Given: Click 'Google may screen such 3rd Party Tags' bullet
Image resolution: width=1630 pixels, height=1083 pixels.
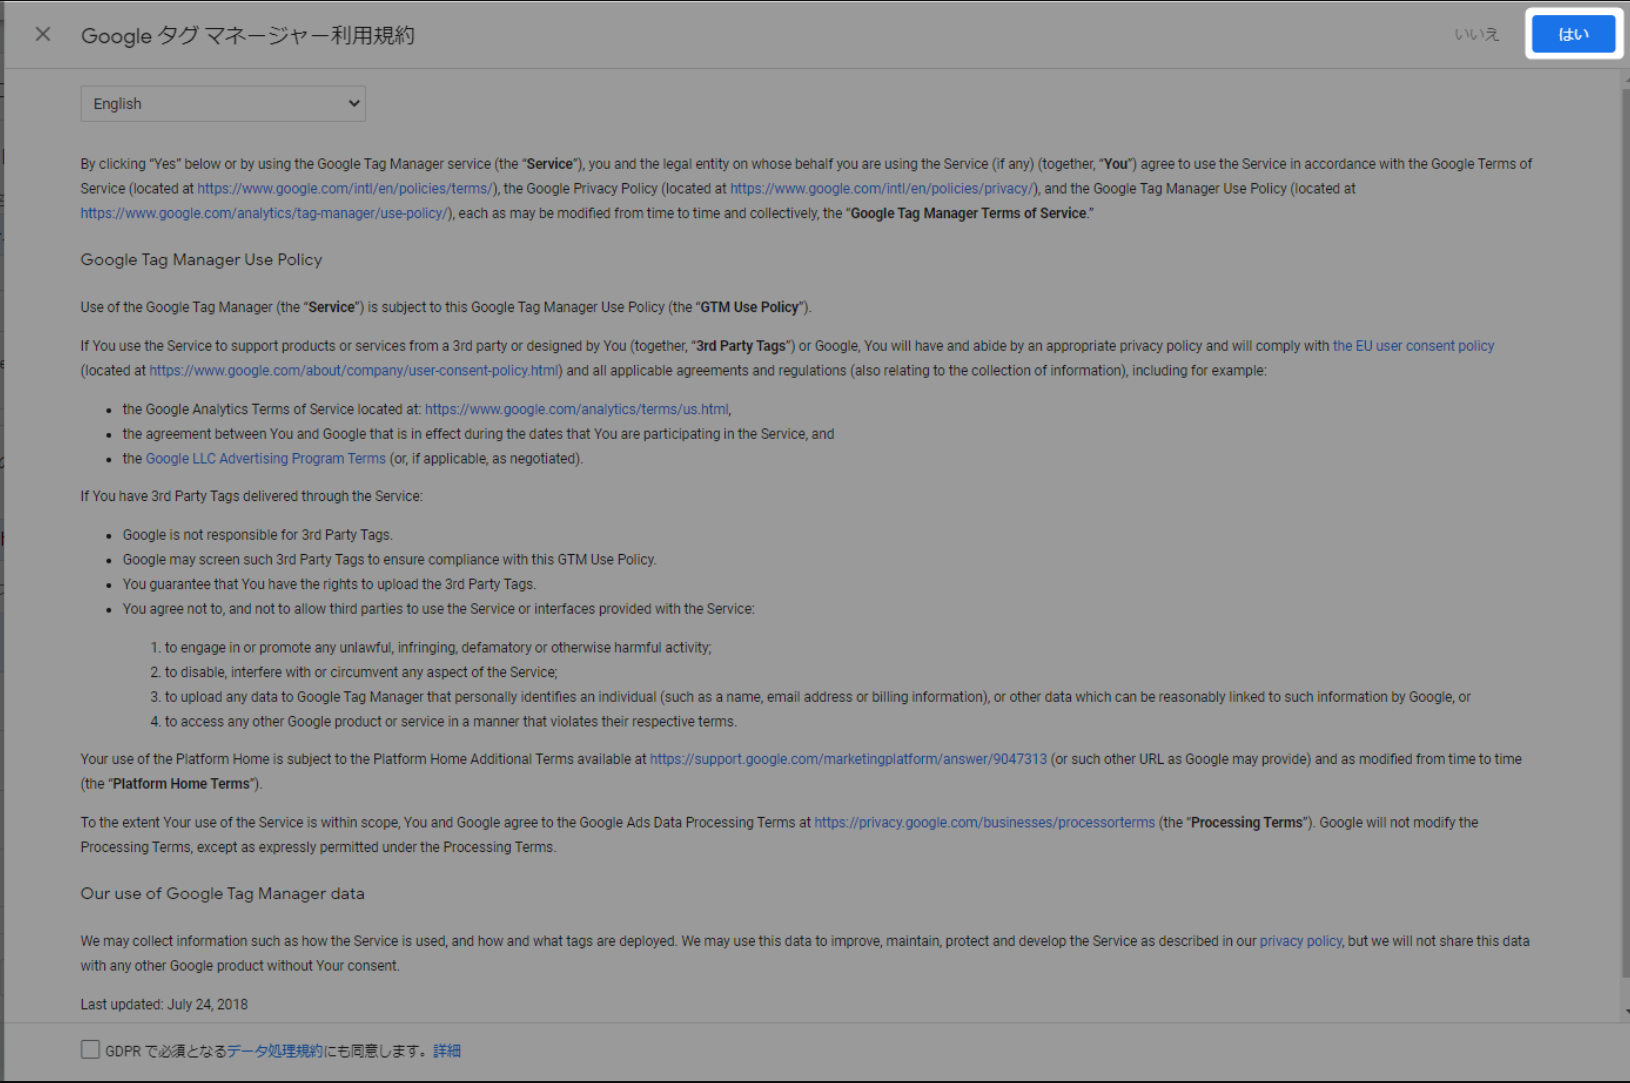Looking at the screenshot, I should pyautogui.click(x=389, y=559).
